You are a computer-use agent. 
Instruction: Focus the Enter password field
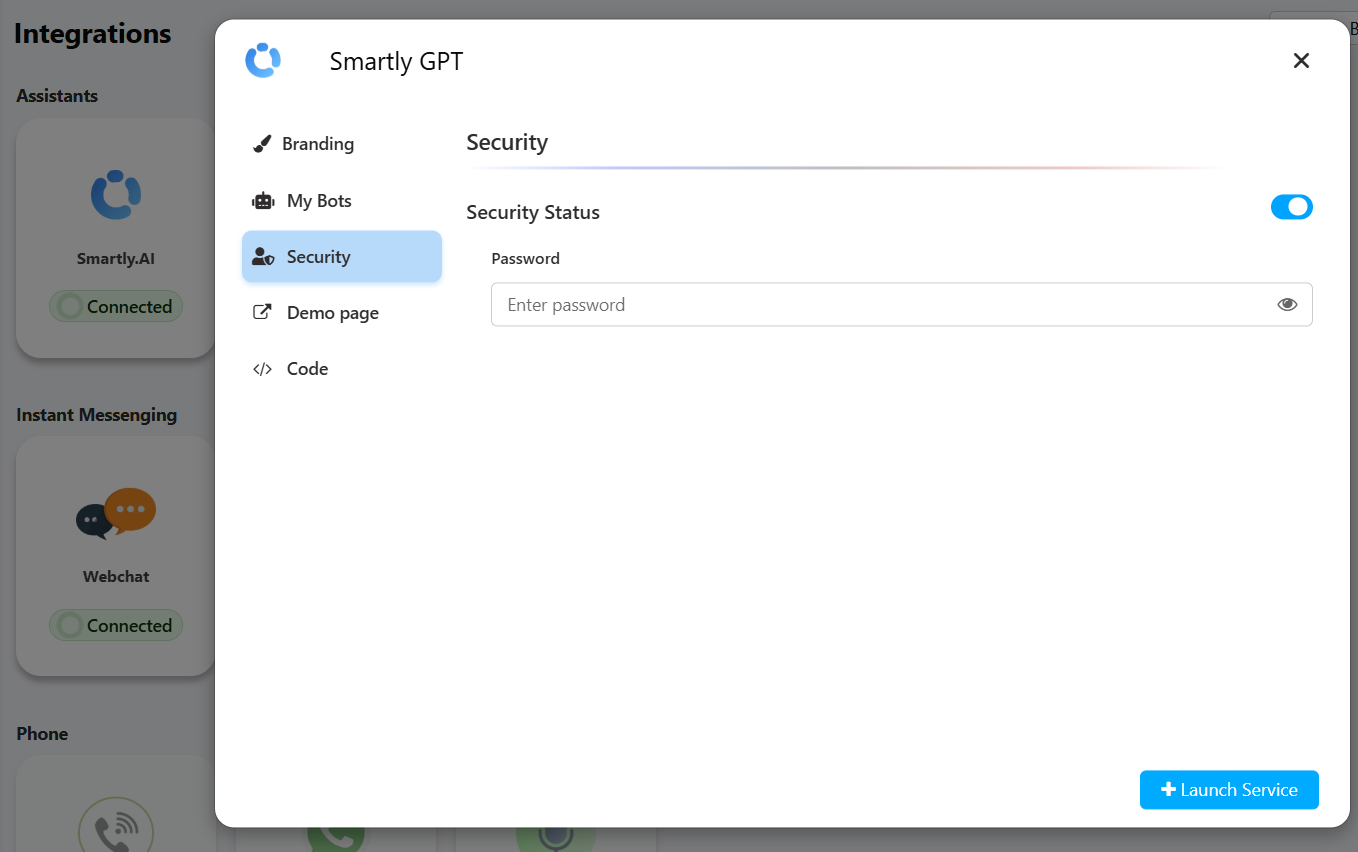click(901, 305)
